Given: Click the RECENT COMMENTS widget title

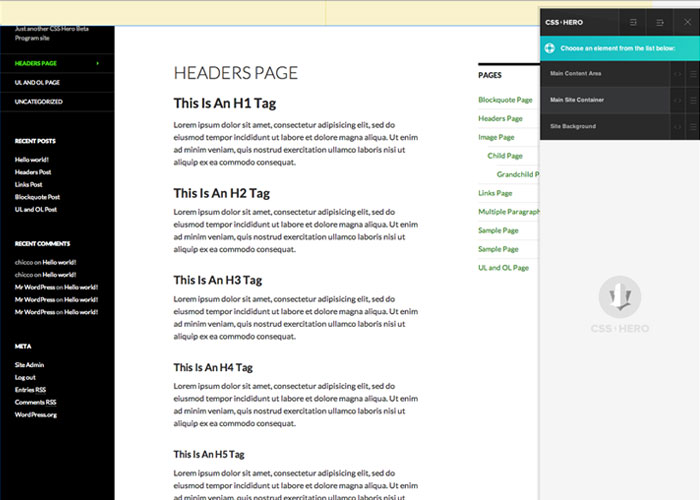Looking at the screenshot, I should click(x=42, y=244).
